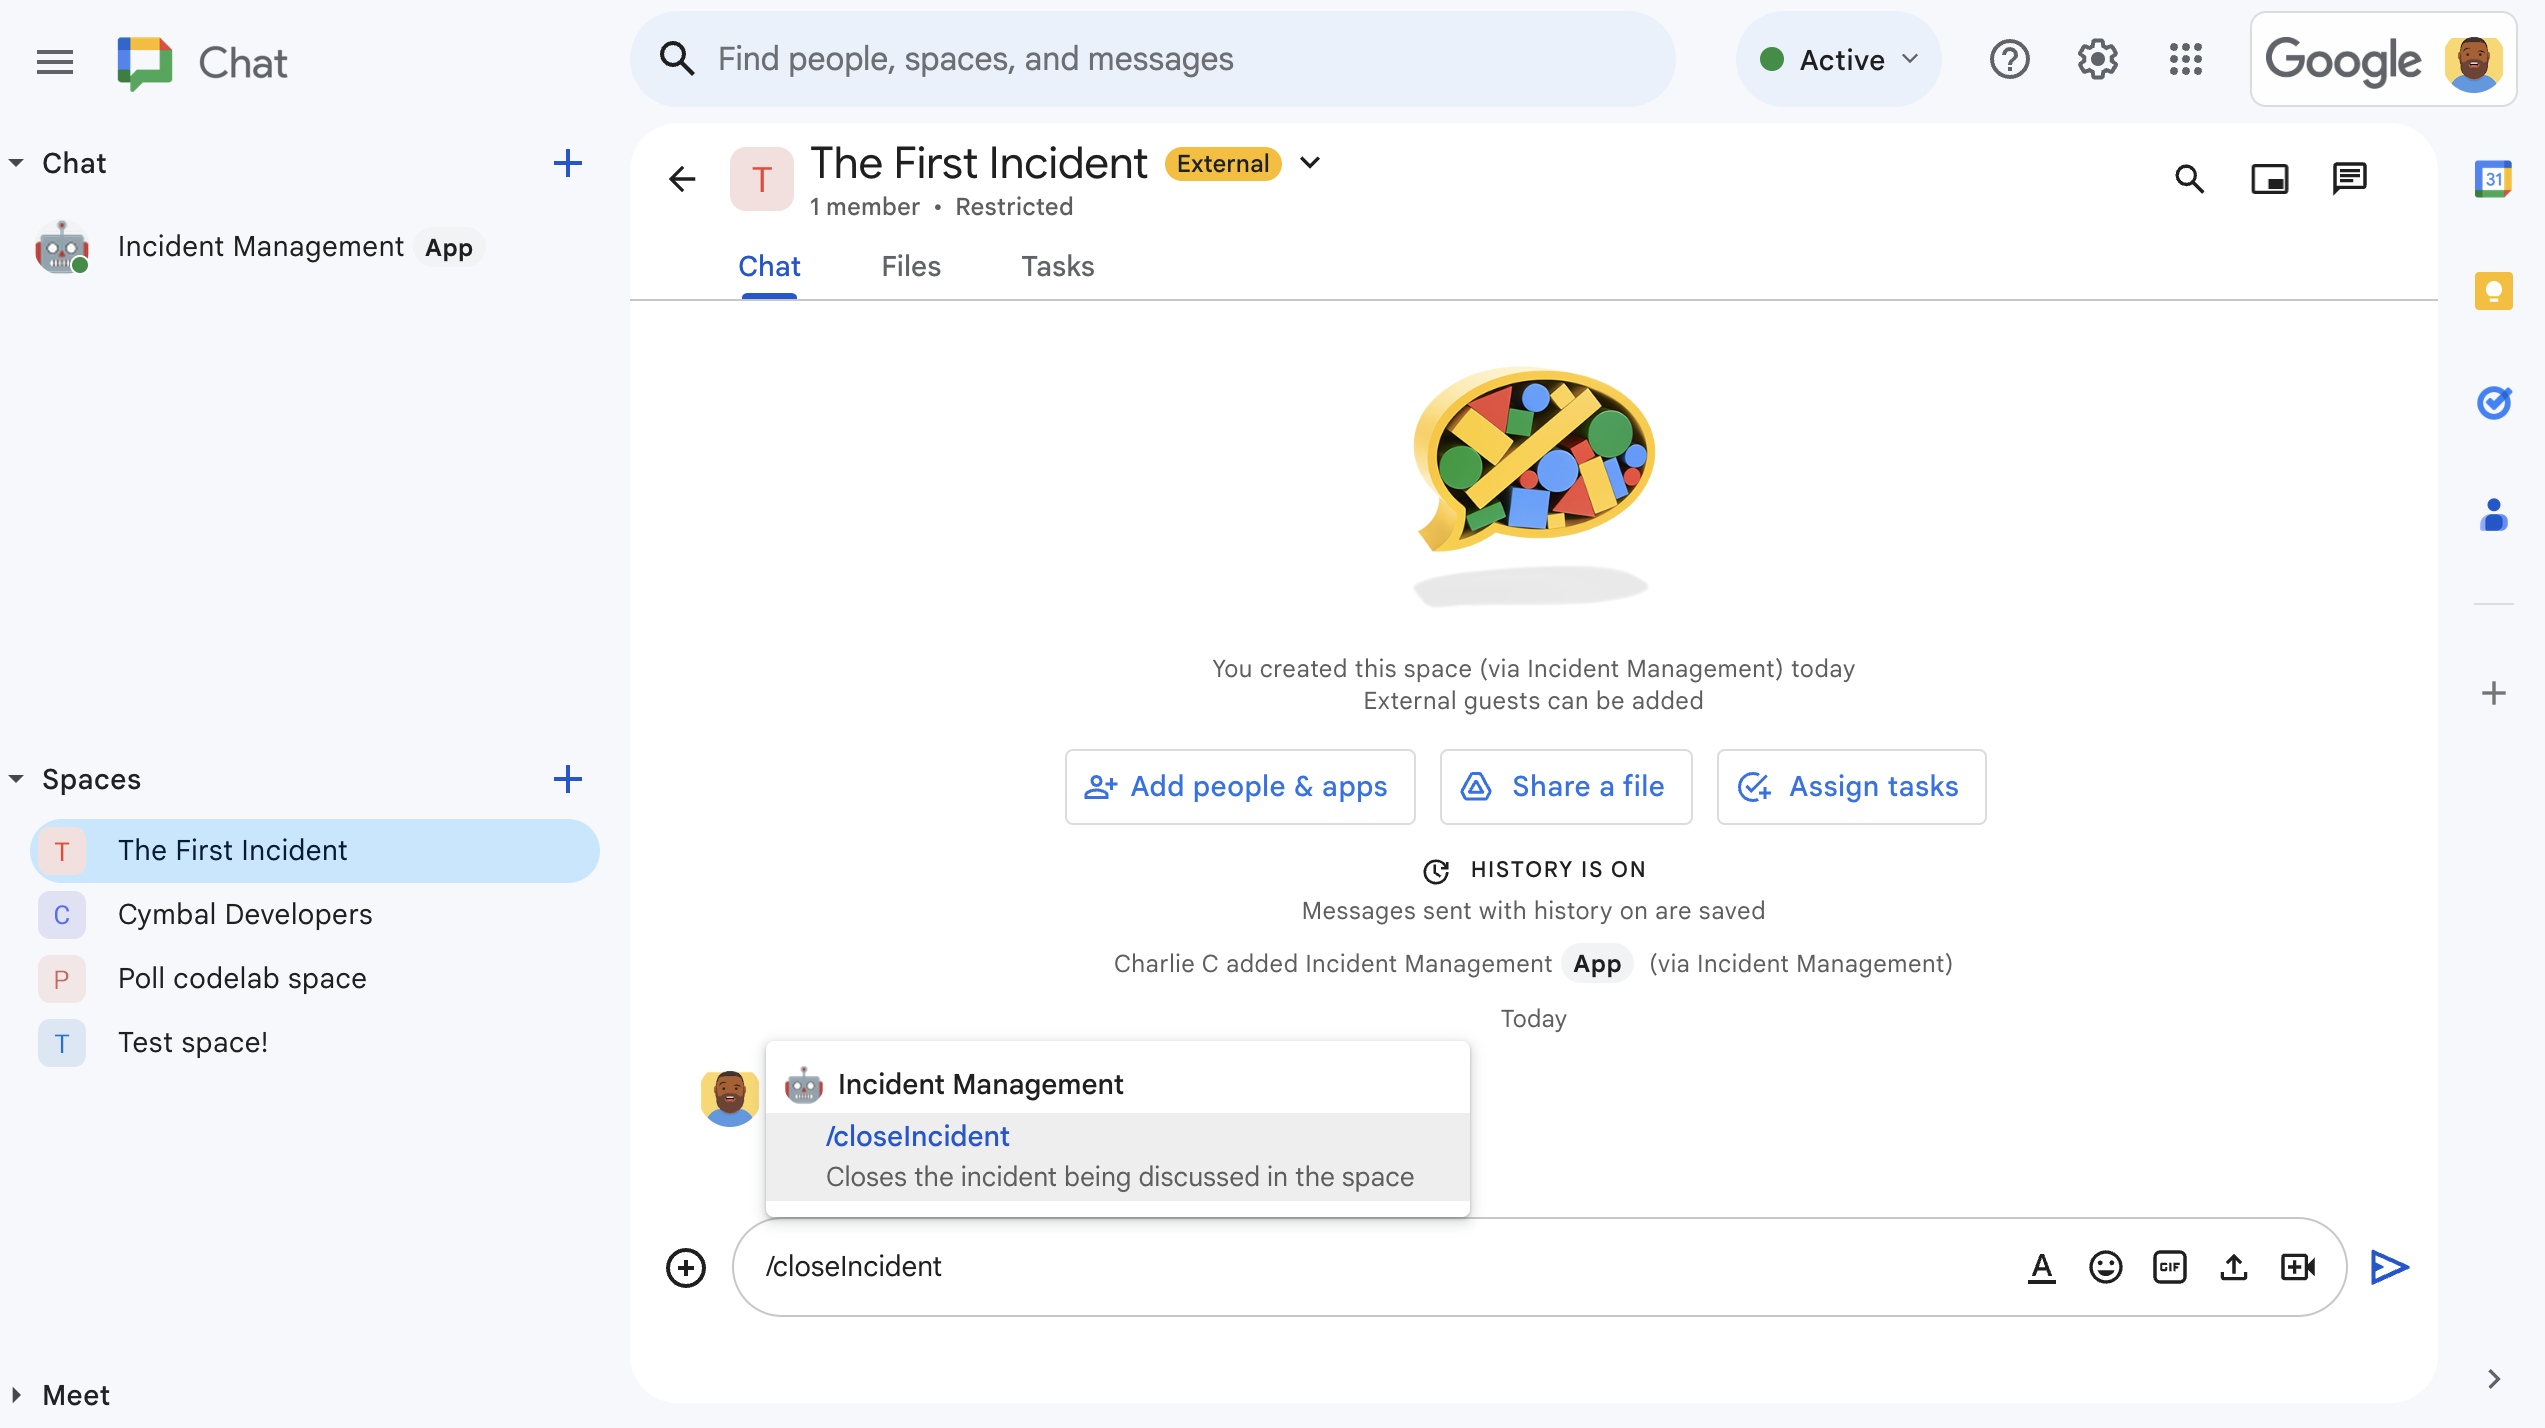The height and width of the screenshot is (1428, 2545).
Task: Open the settings gear menu
Action: 2096,58
